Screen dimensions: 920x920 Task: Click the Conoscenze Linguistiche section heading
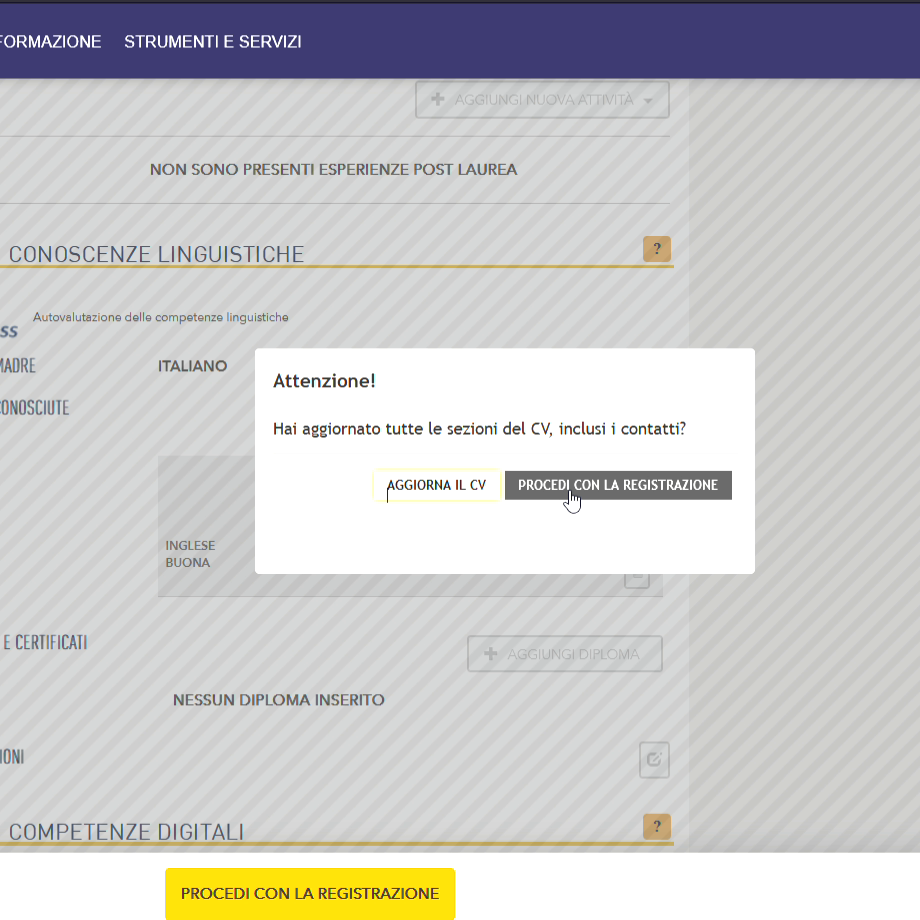tap(156, 254)
